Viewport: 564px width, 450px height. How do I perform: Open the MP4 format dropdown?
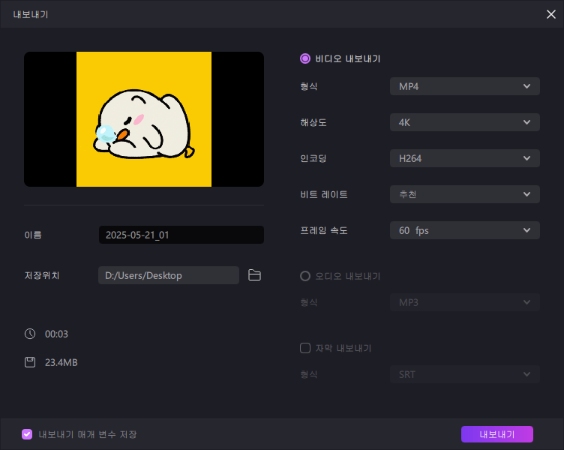point(465,86)
